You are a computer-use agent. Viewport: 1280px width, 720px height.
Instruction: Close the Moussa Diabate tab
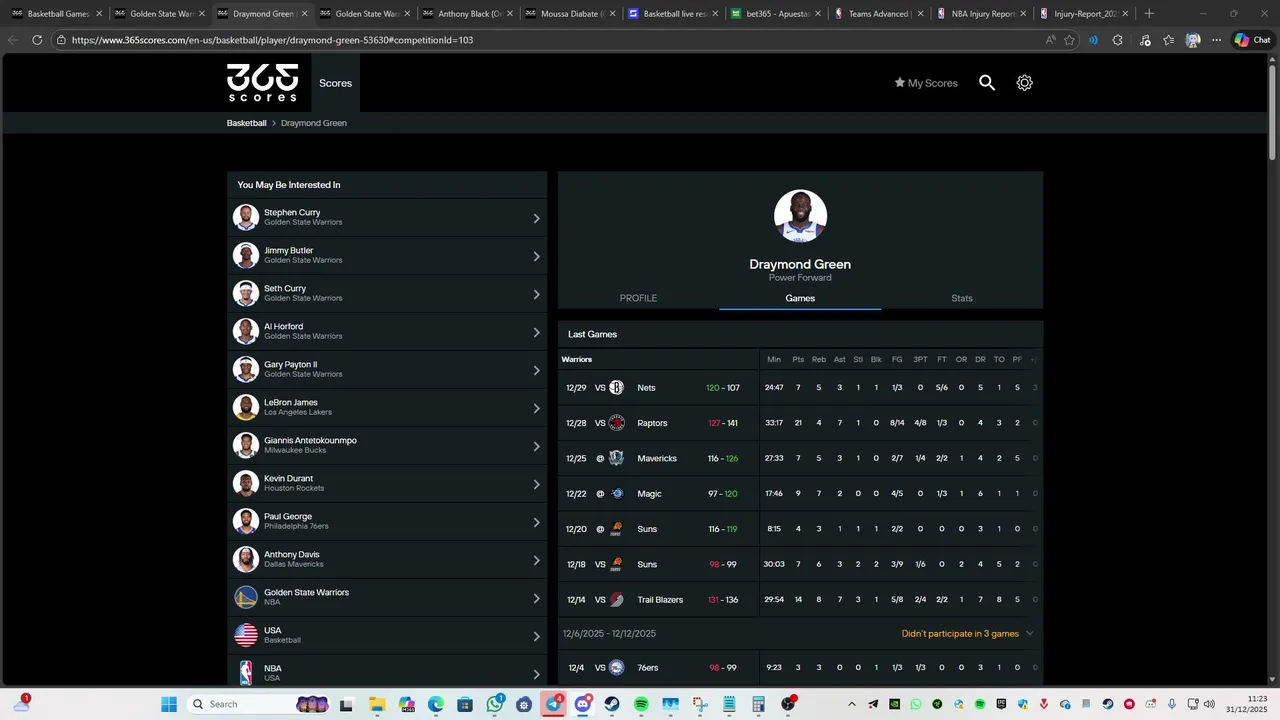pyautogui.click(x=612, y=14)
